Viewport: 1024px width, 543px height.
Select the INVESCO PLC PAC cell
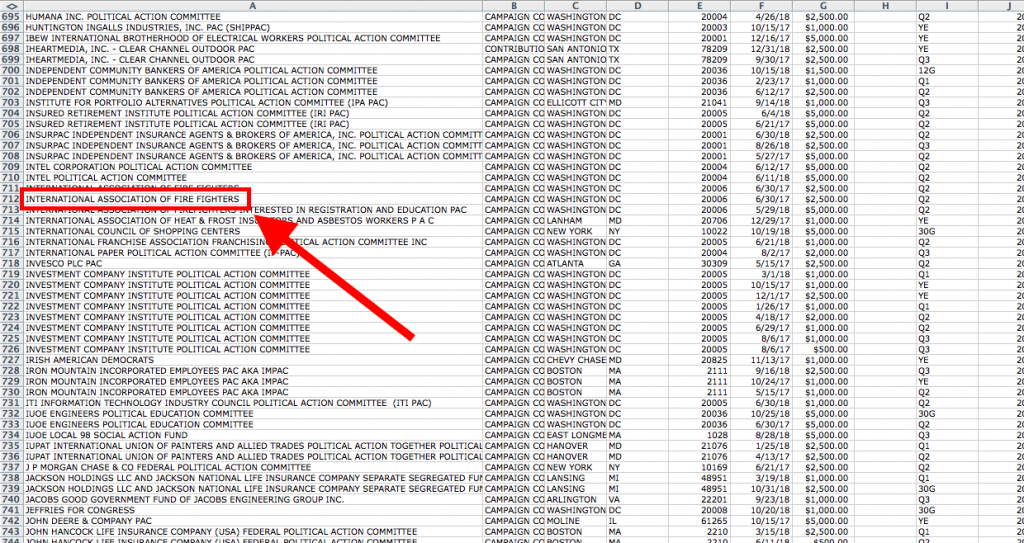253,263
